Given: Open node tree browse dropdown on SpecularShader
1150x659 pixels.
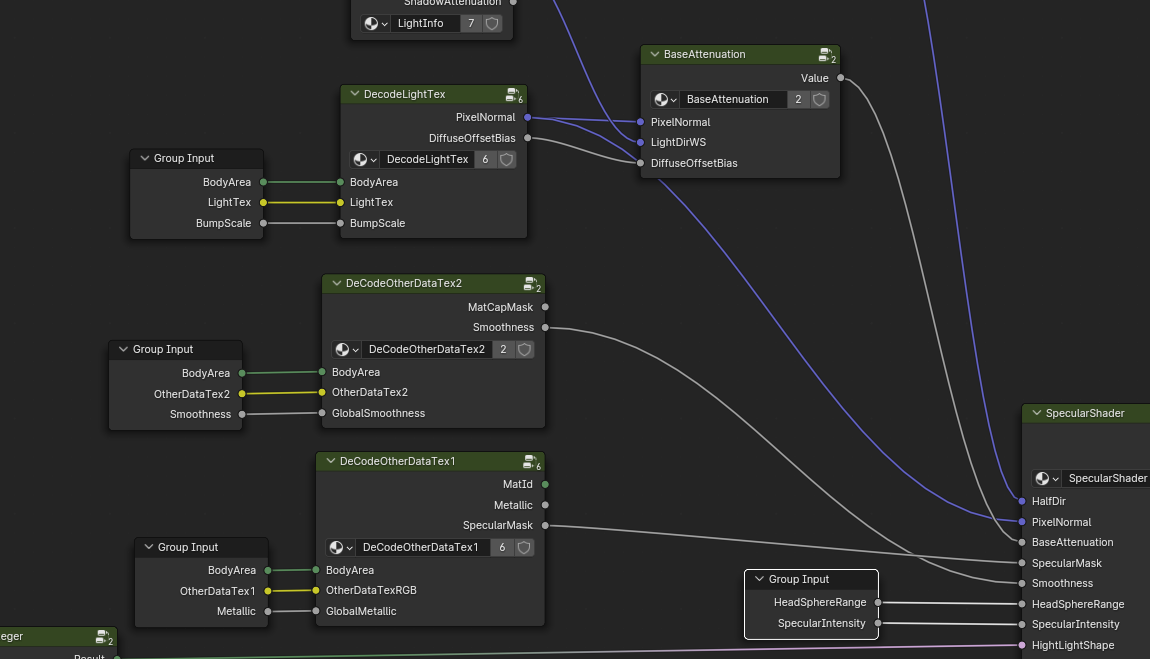Looking at the screenshot, I should click(x=1046, y=478).
